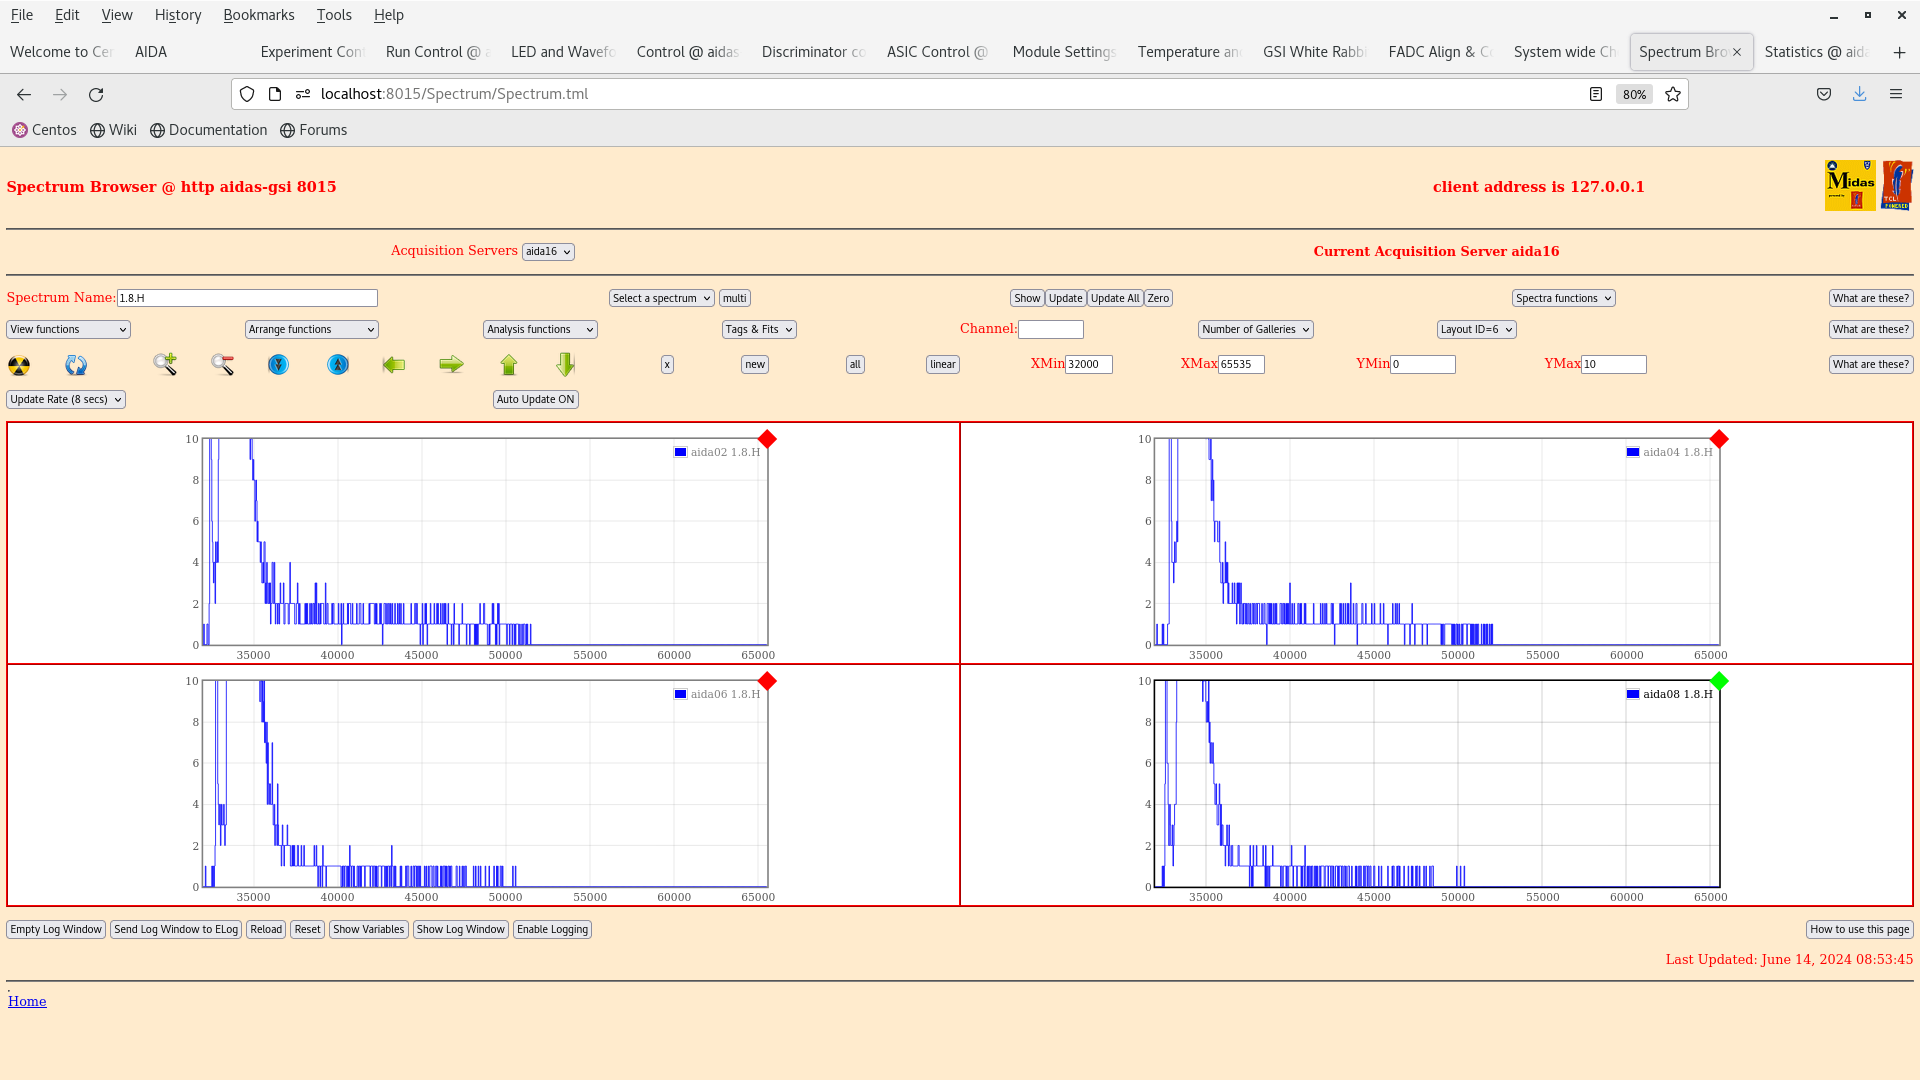Switch to the Run Control tab

coord(432,52)
